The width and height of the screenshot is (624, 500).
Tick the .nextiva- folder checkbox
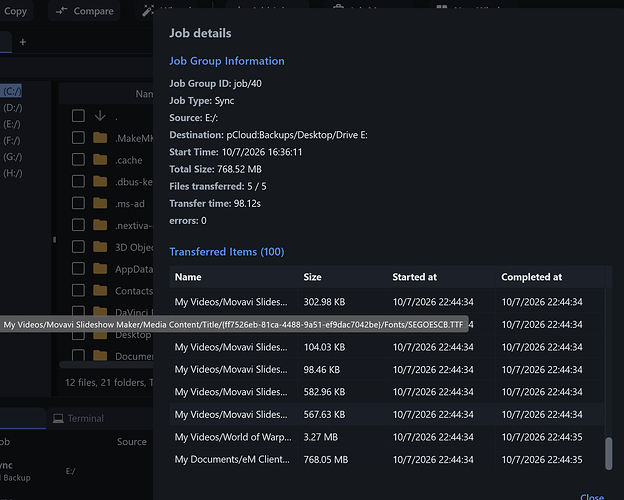coord(78,225)
